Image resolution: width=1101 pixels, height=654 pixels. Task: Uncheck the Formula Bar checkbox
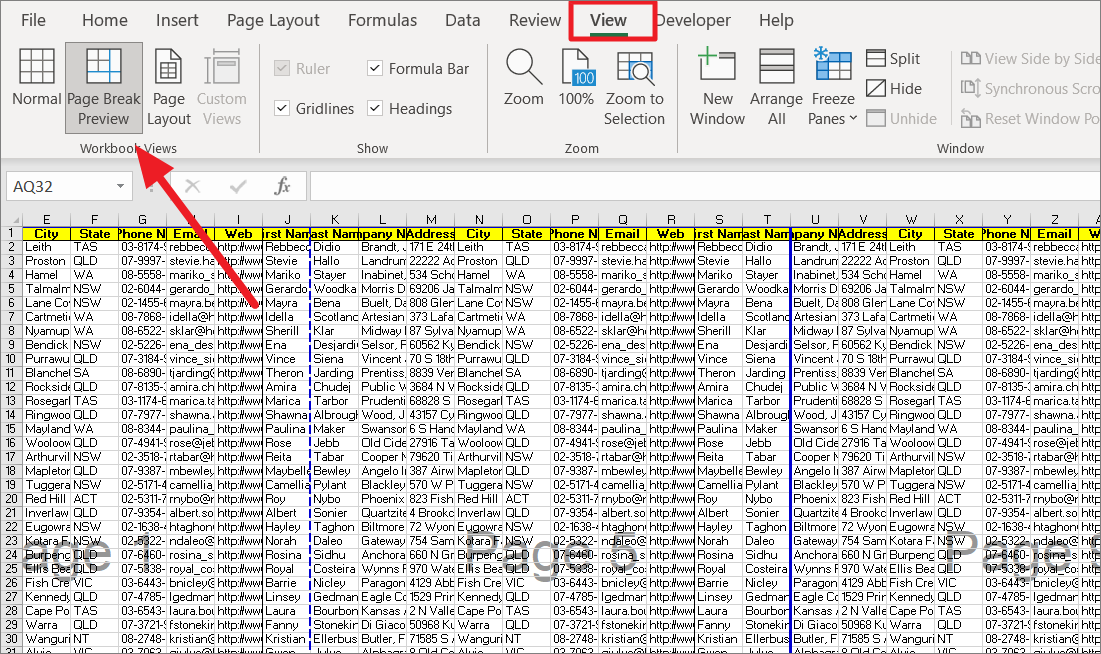coord(375,68)
